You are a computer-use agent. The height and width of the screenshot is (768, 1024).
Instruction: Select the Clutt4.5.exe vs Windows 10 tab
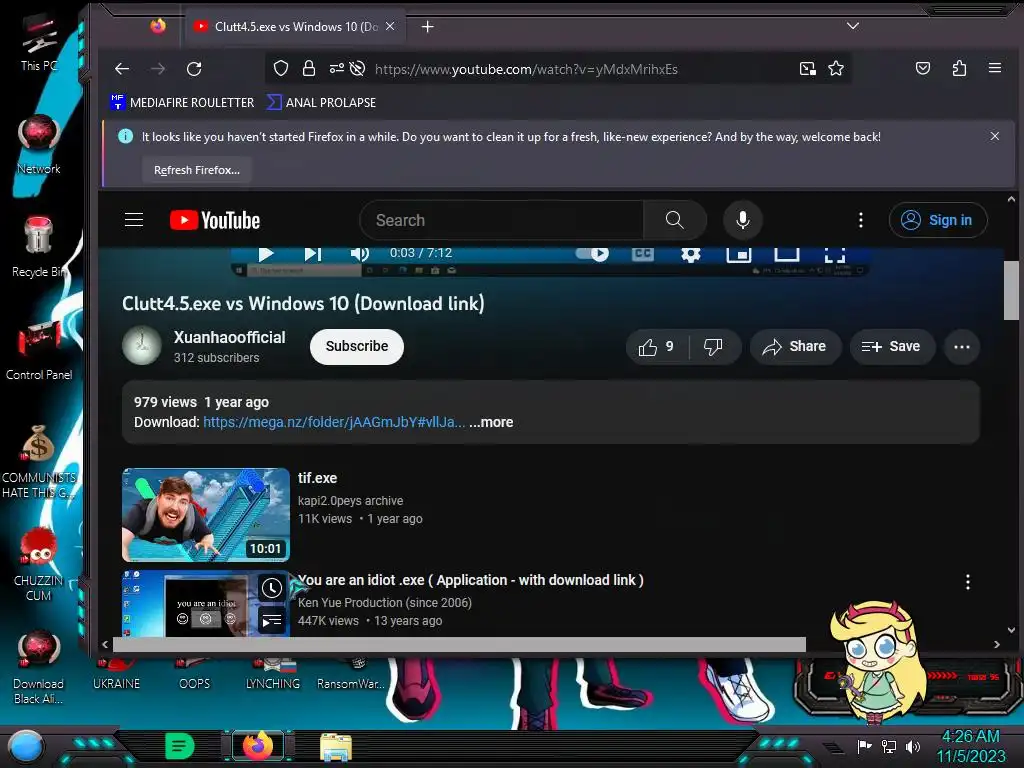pos(296,27)
